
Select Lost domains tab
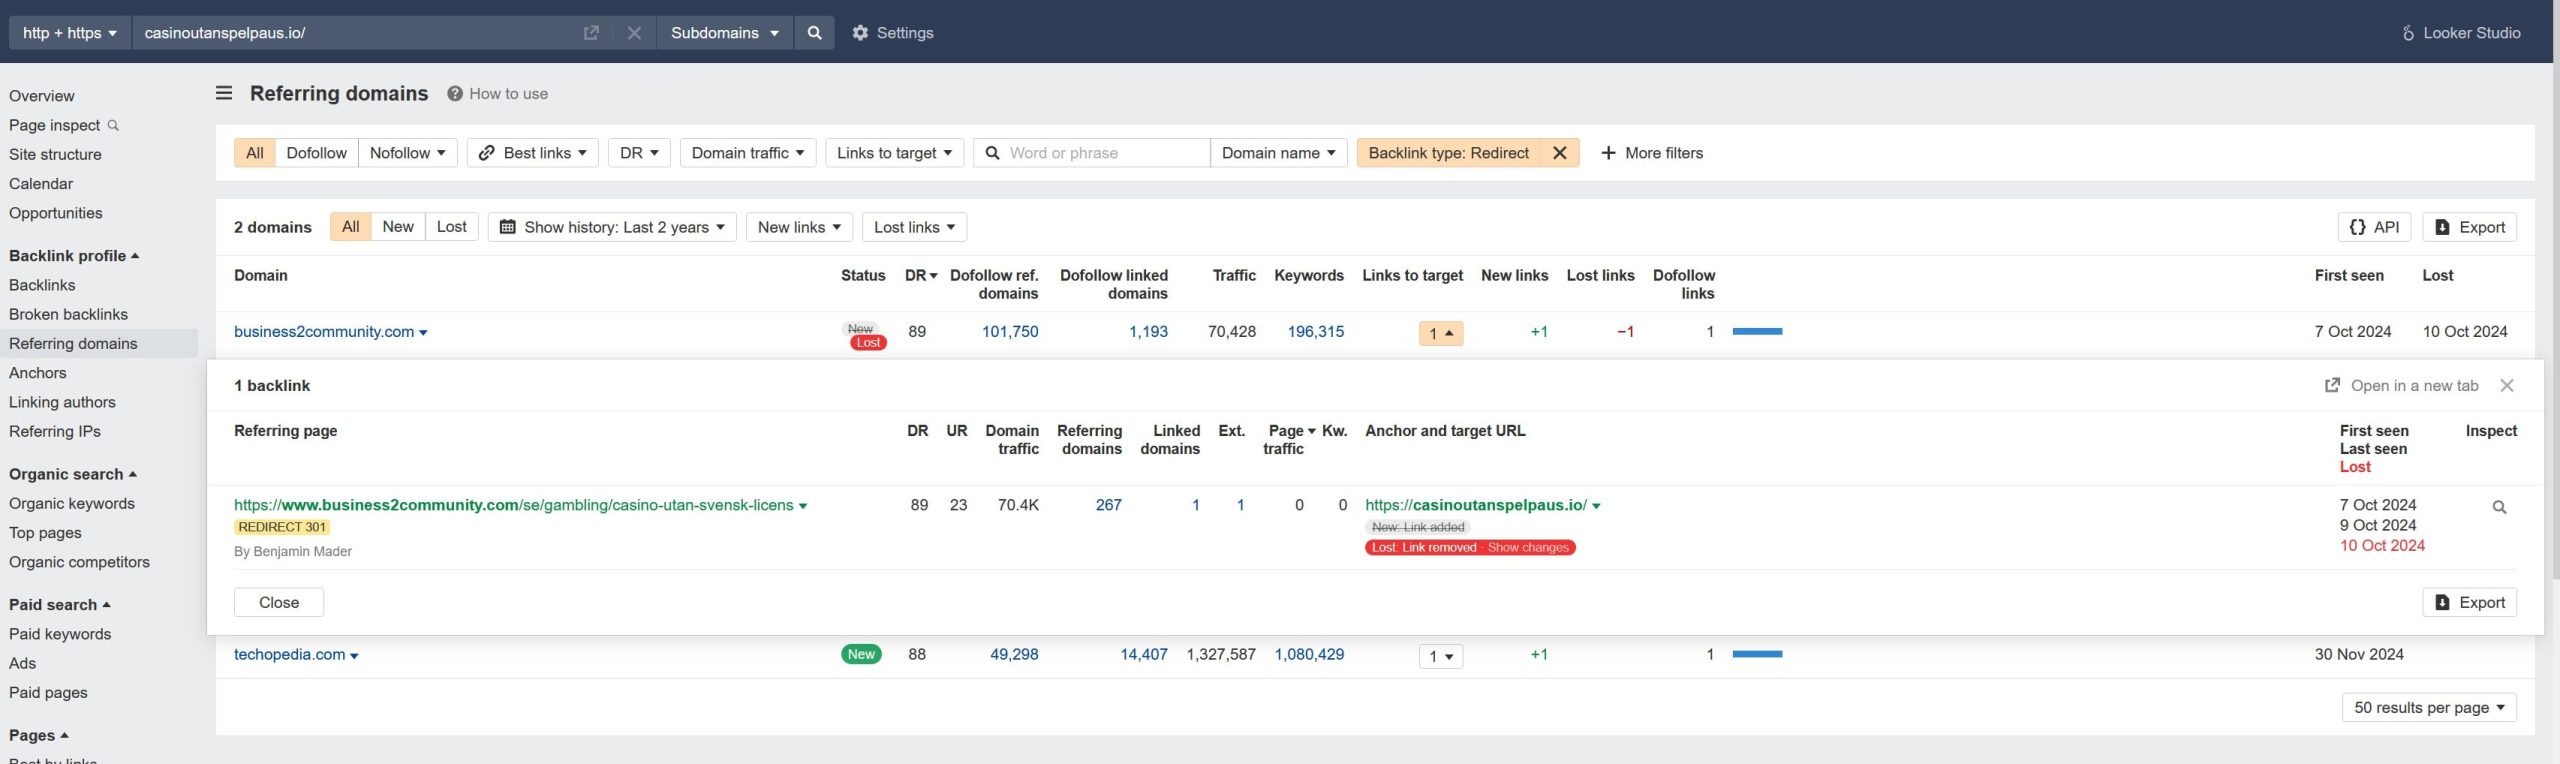click(452, 227)
